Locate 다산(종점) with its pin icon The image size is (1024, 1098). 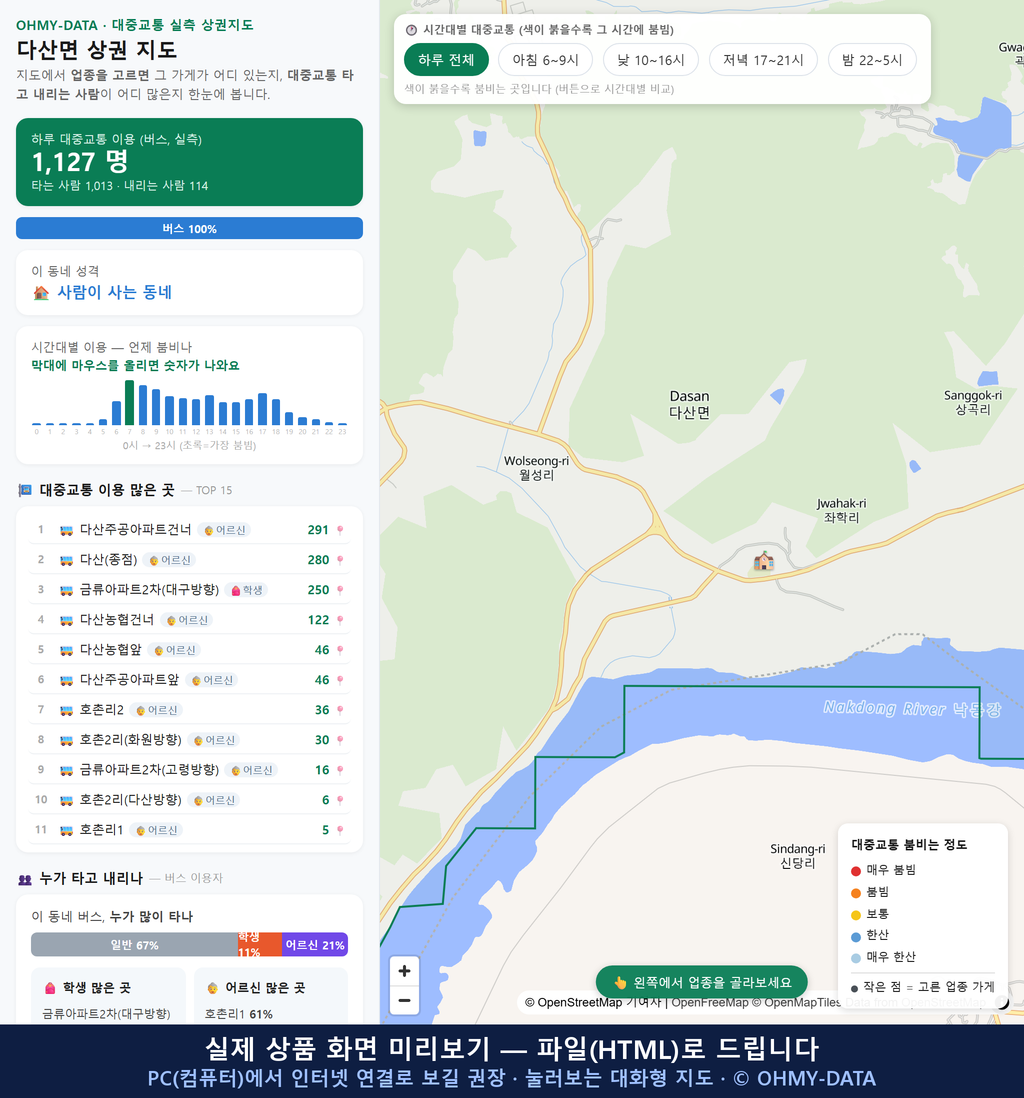tap(340, 560)
